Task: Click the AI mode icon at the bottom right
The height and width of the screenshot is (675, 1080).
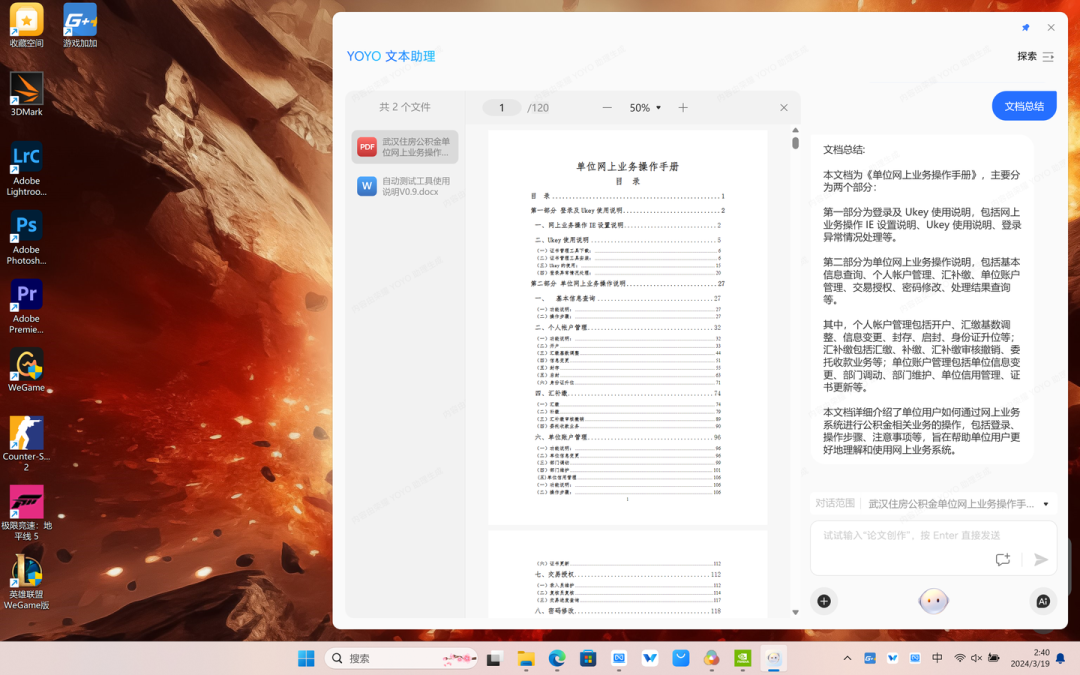Action: click(x=1043, y=601)
